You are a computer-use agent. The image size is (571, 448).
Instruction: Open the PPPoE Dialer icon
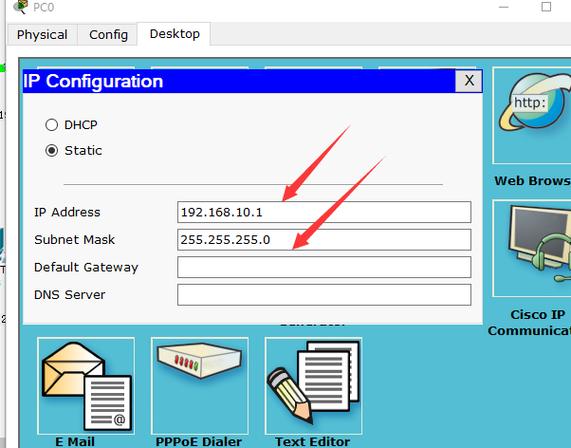[x=200, y=386]
